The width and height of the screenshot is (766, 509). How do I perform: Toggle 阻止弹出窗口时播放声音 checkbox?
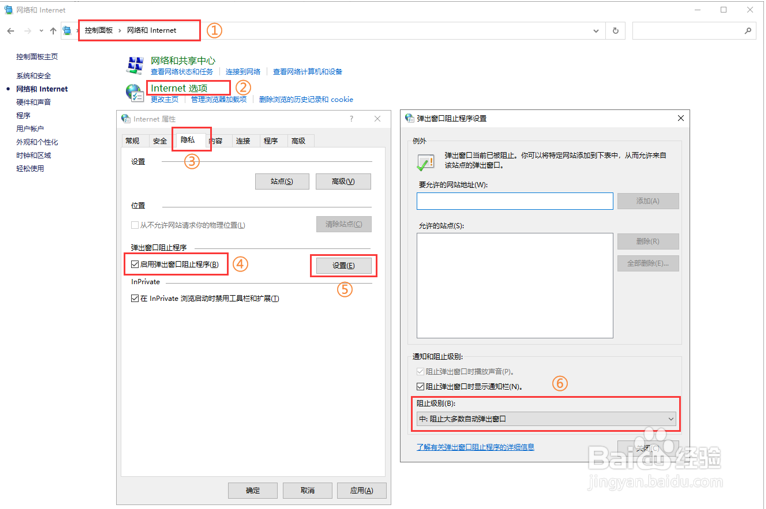(420, 371)
